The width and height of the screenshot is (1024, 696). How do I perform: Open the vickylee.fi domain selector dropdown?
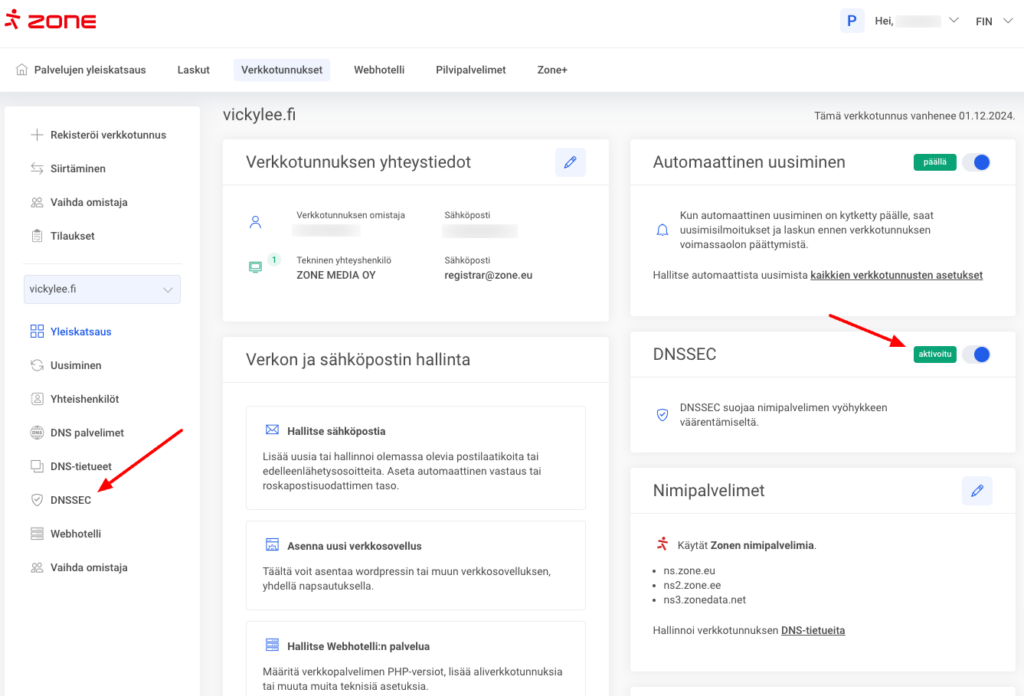coord(102,289)
